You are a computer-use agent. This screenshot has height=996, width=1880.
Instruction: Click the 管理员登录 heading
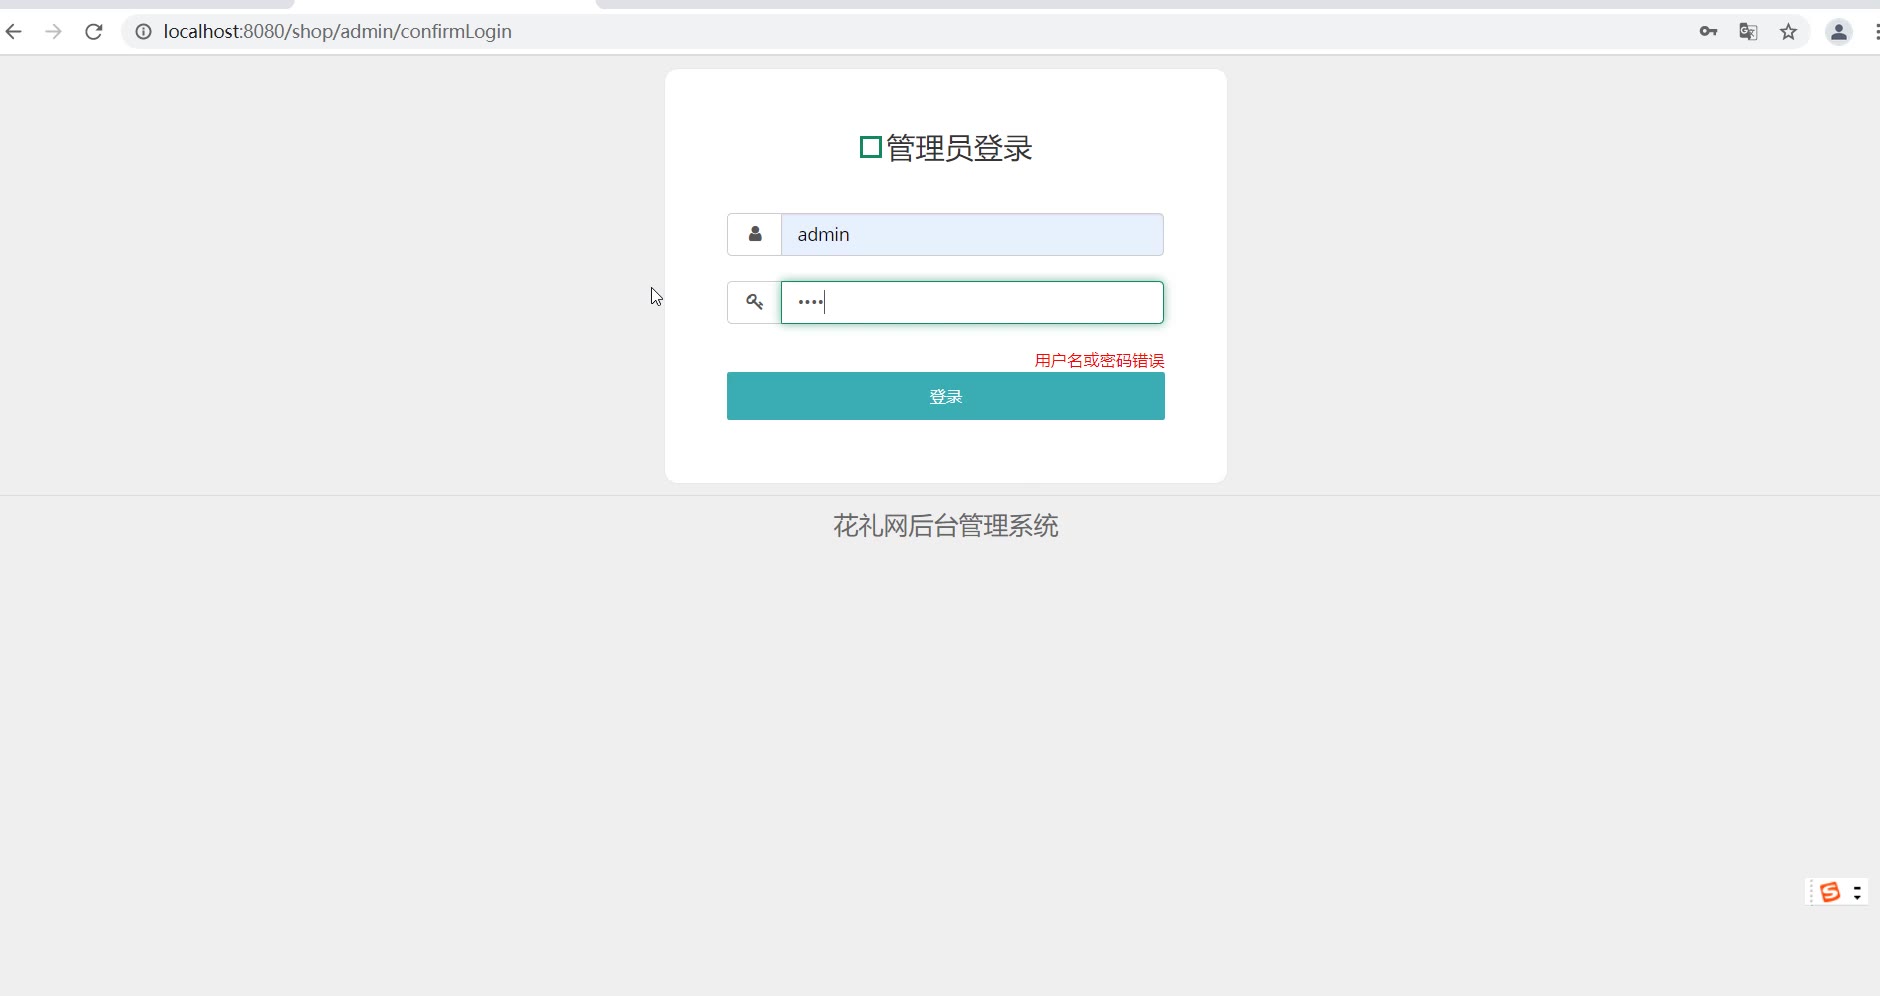959,148
